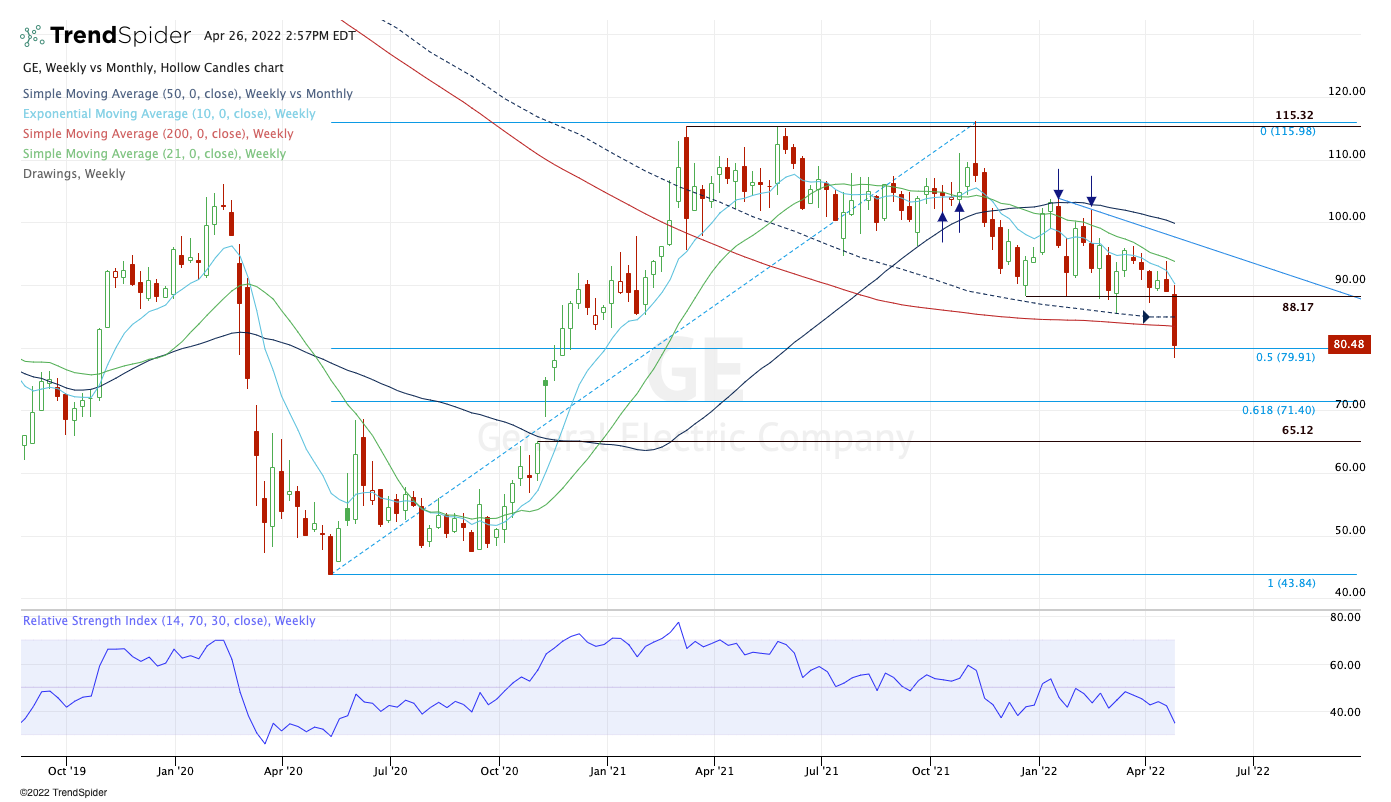Click the TrendSpider spider logo icon
The width and height of the screenshot is (1391, 802).
(32, 36)
